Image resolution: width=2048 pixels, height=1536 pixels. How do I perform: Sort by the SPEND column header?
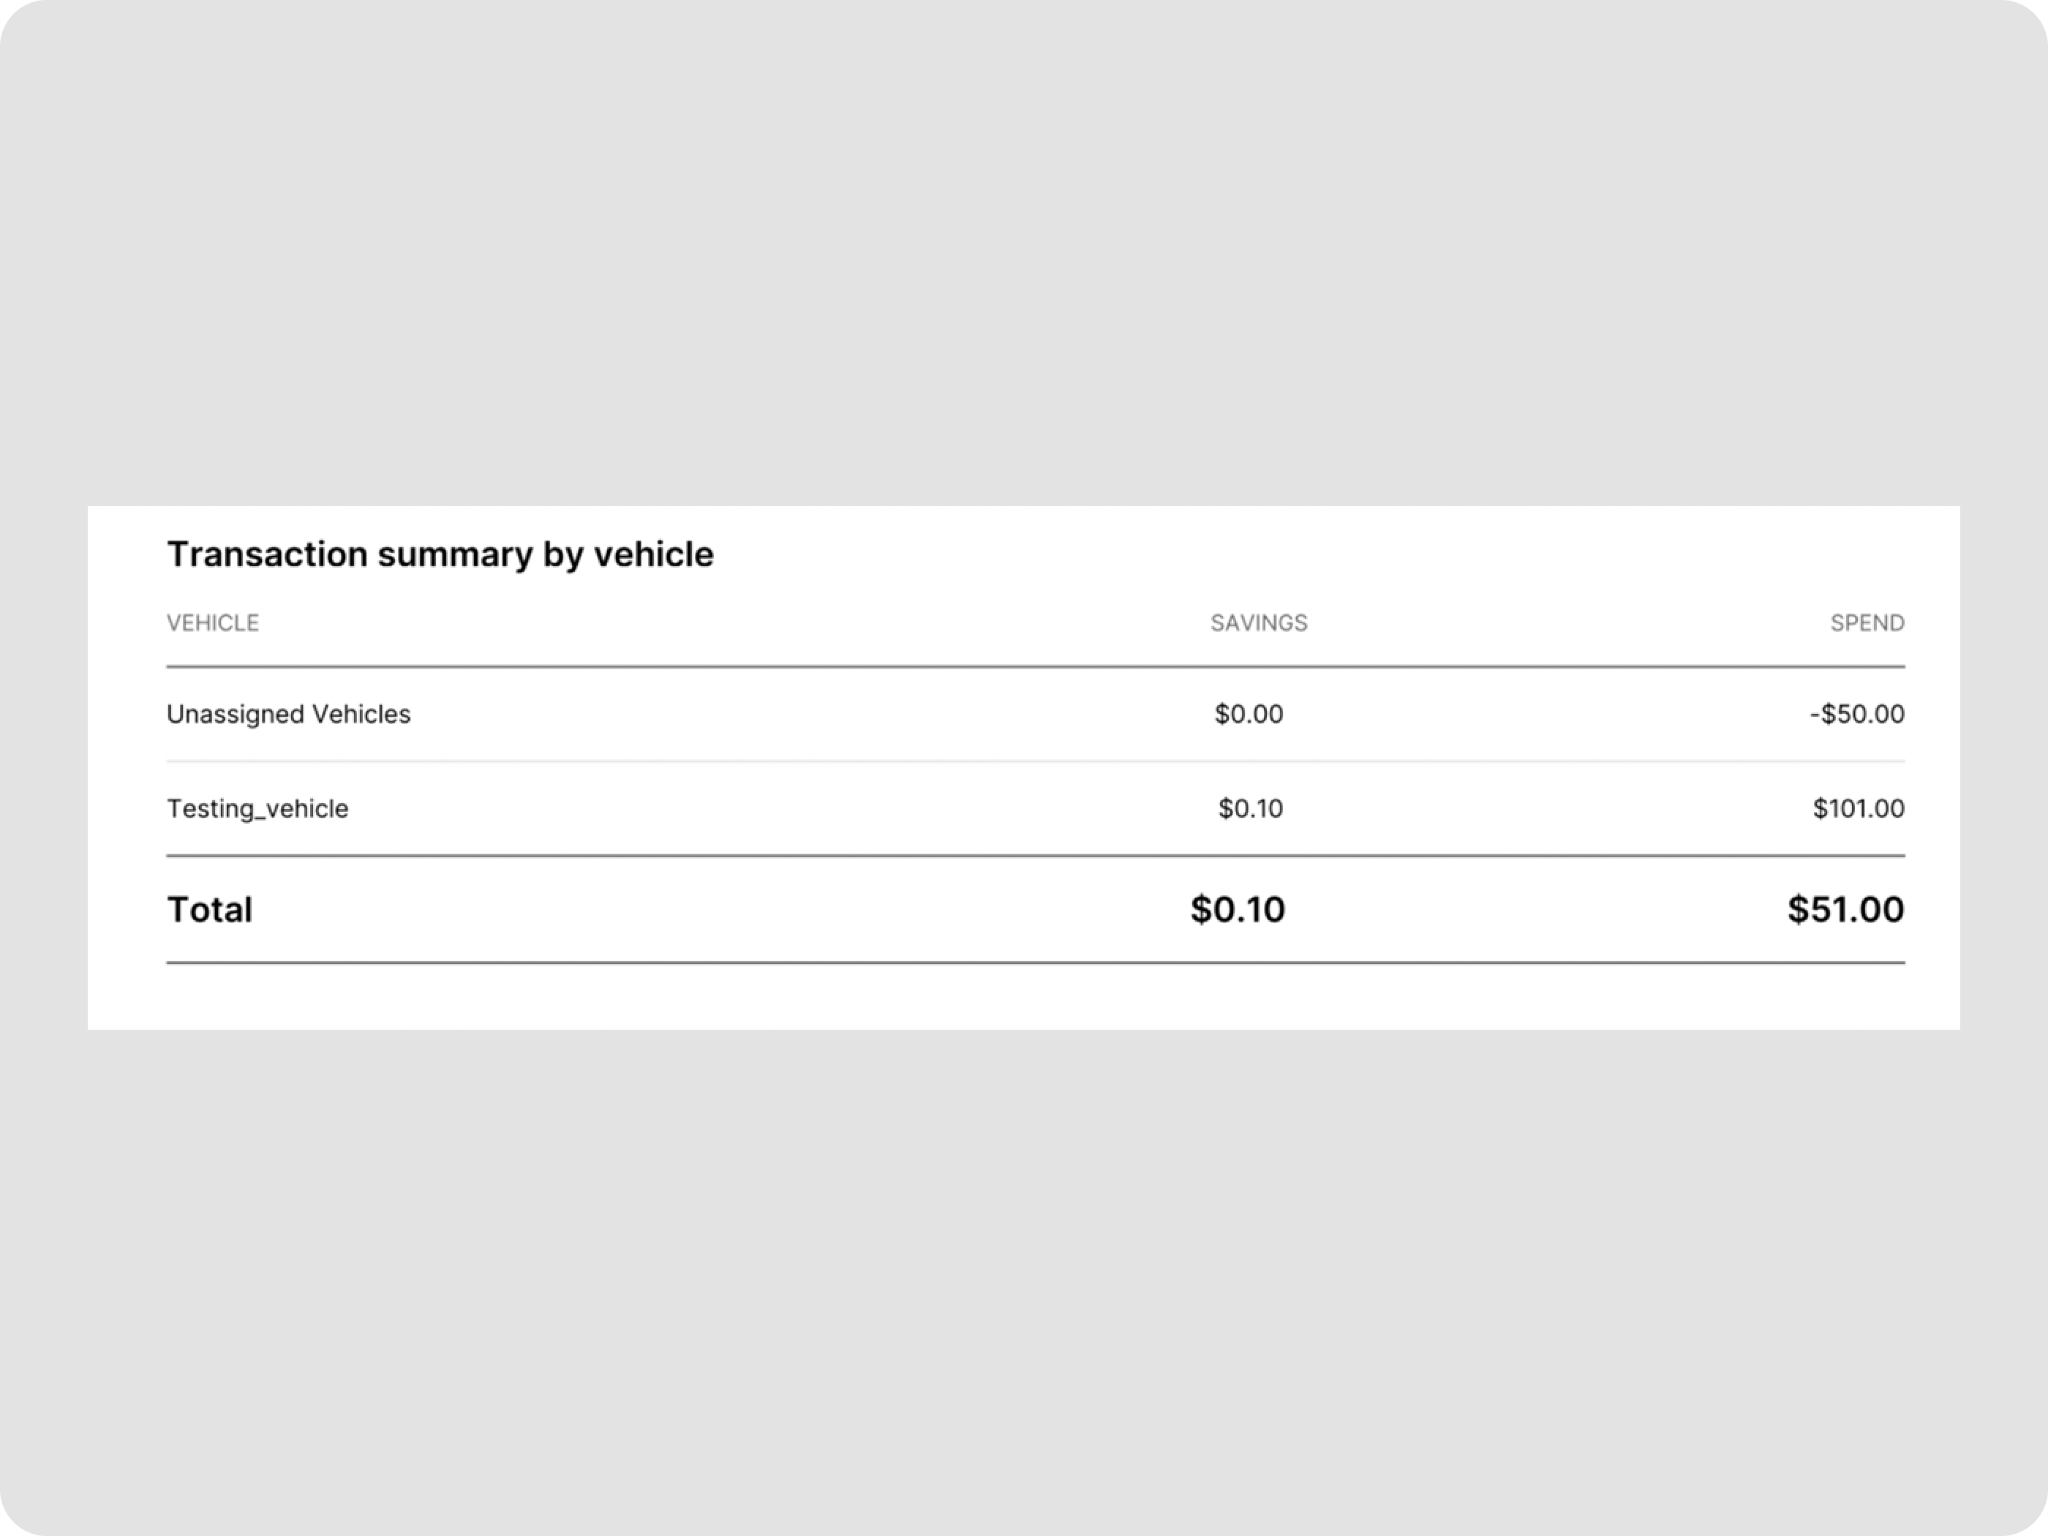tap(1867, 623)
